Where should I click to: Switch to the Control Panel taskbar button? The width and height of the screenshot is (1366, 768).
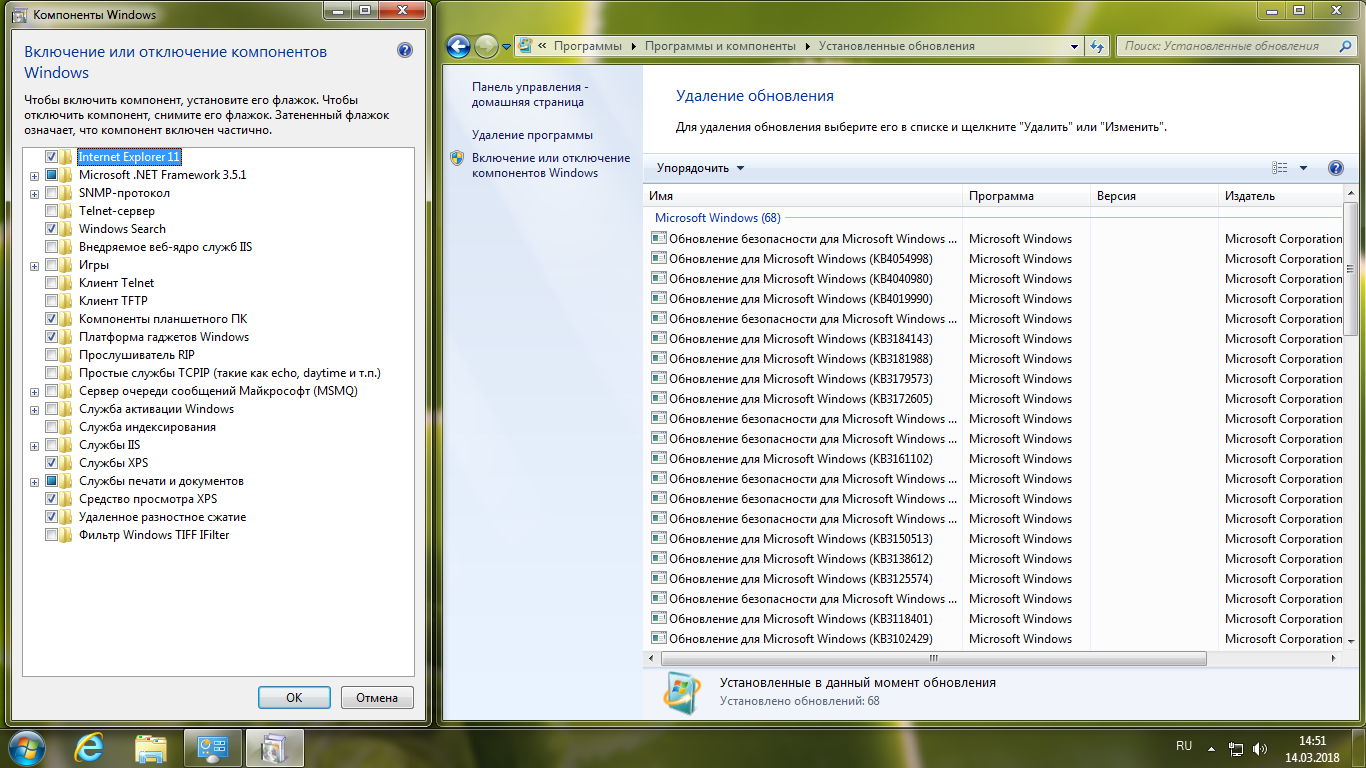[x=213, y=747]
